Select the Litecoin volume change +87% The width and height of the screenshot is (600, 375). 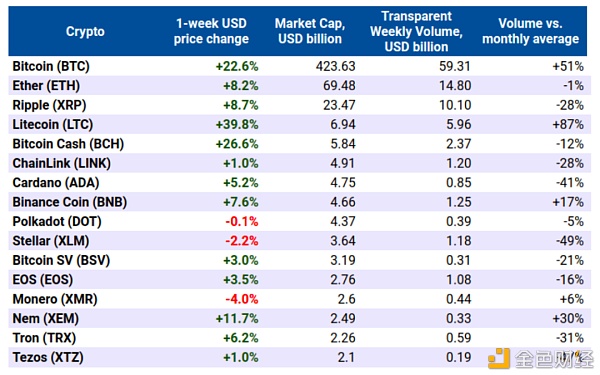tap(568, 125)
